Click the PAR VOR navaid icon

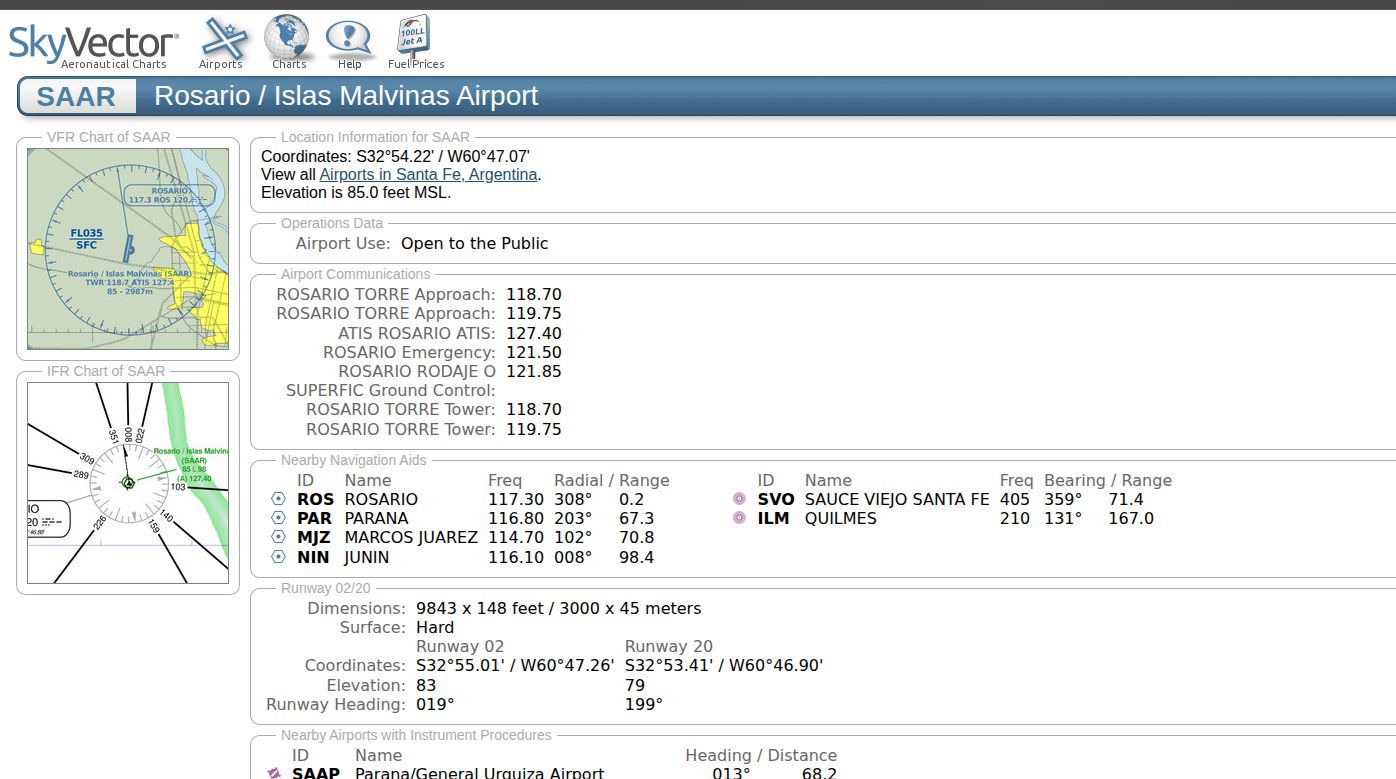click(278, 518)
